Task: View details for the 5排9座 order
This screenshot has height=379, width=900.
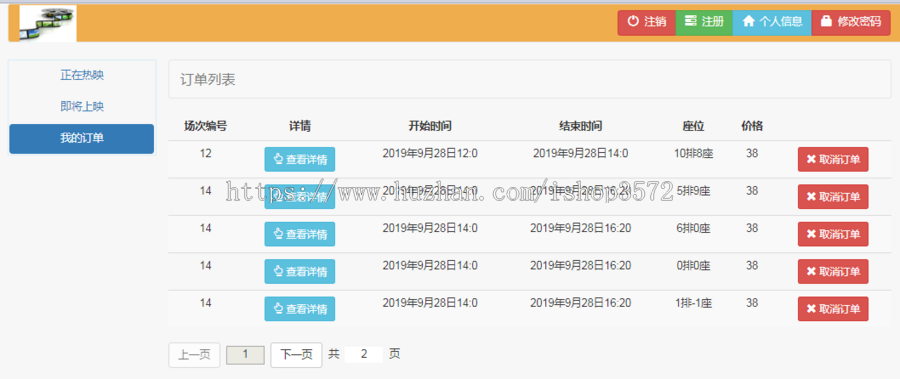Action: pyautogui.click(x=300, y=197)
